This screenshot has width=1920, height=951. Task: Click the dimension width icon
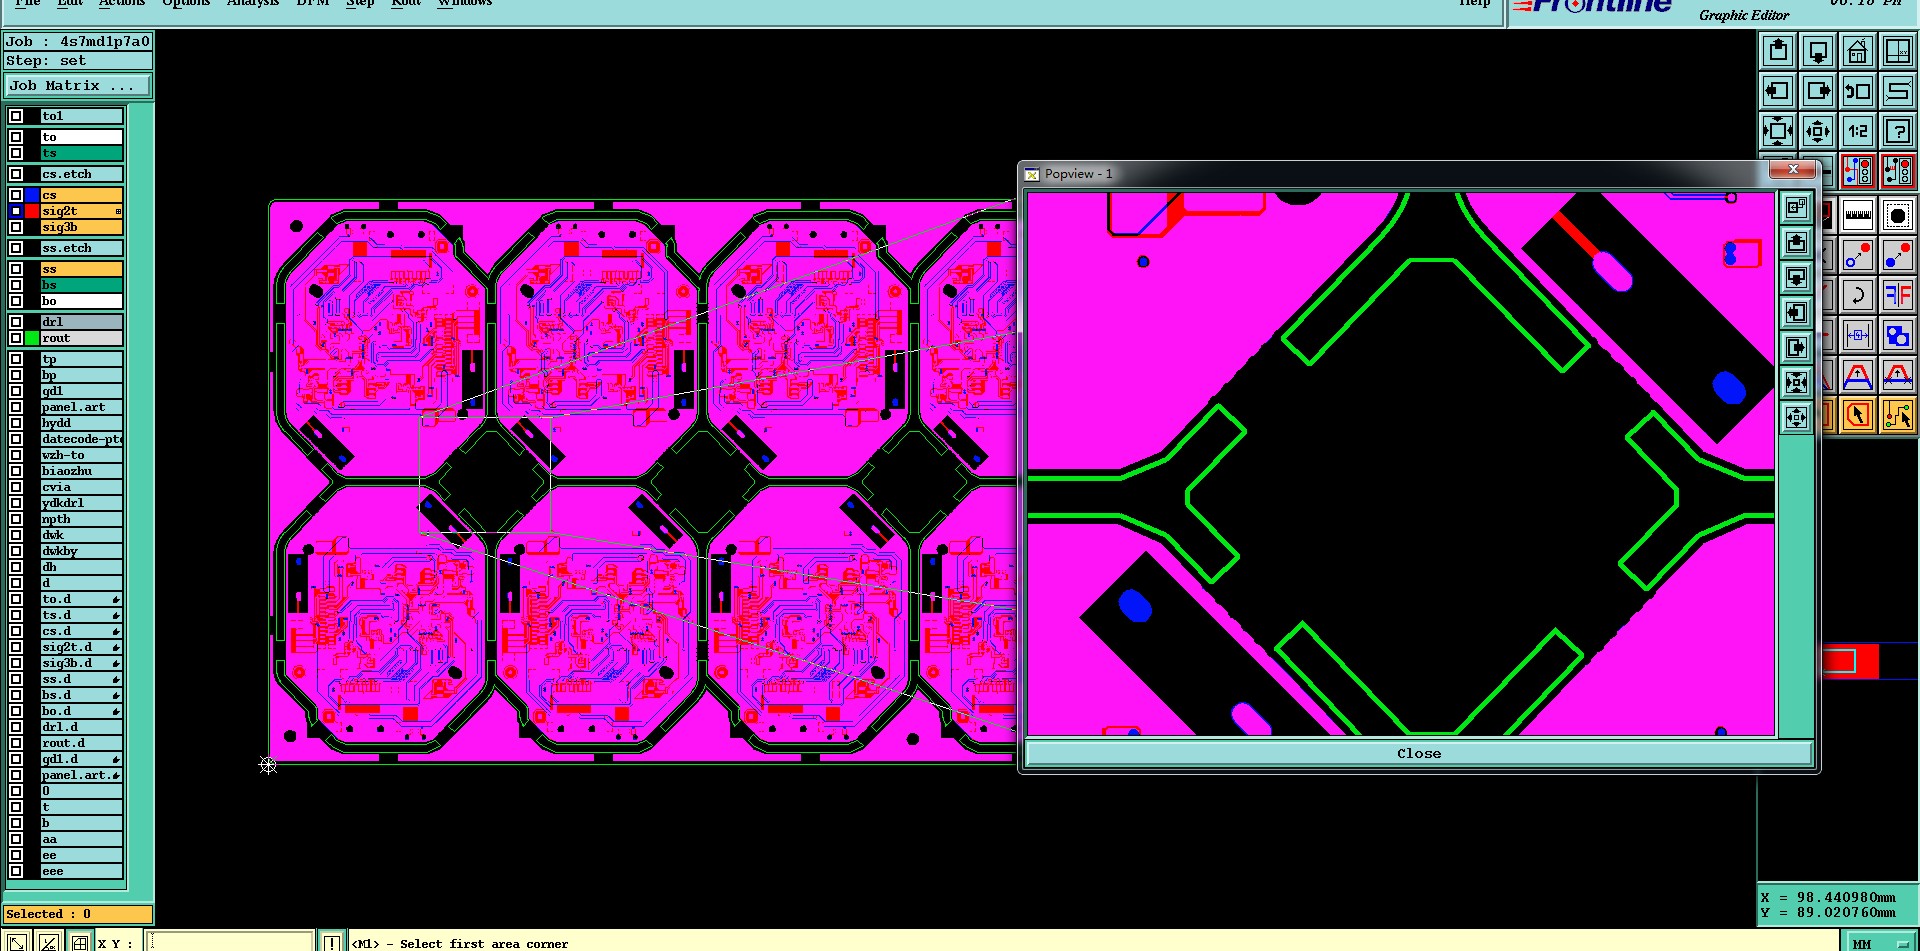[x=1858, y=335]
